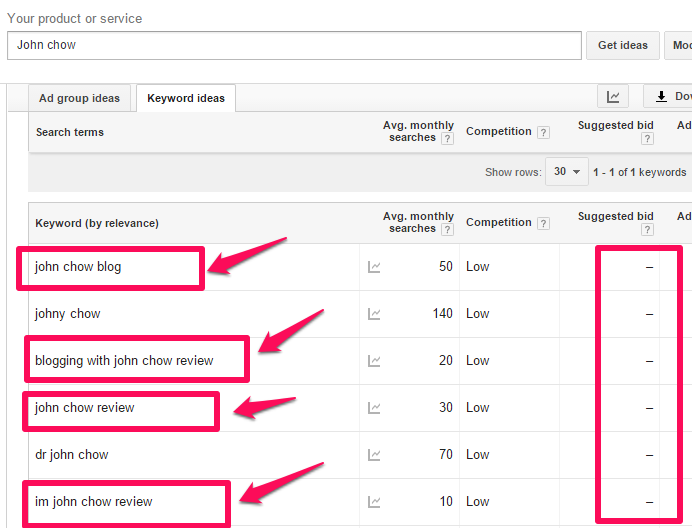Open help for Competition in Keyword header

point(543,223)
